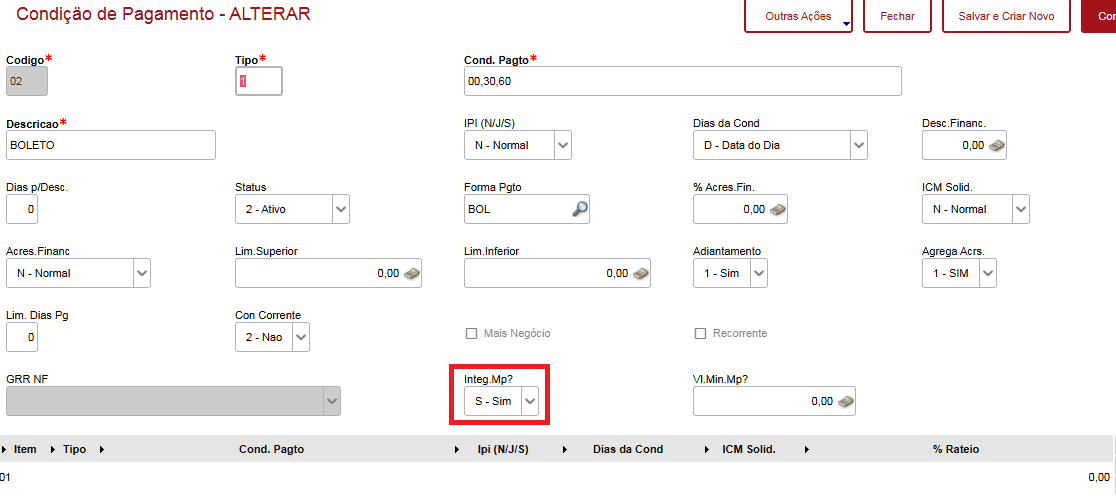Click the Descricao input field

[x=111, y=145]
